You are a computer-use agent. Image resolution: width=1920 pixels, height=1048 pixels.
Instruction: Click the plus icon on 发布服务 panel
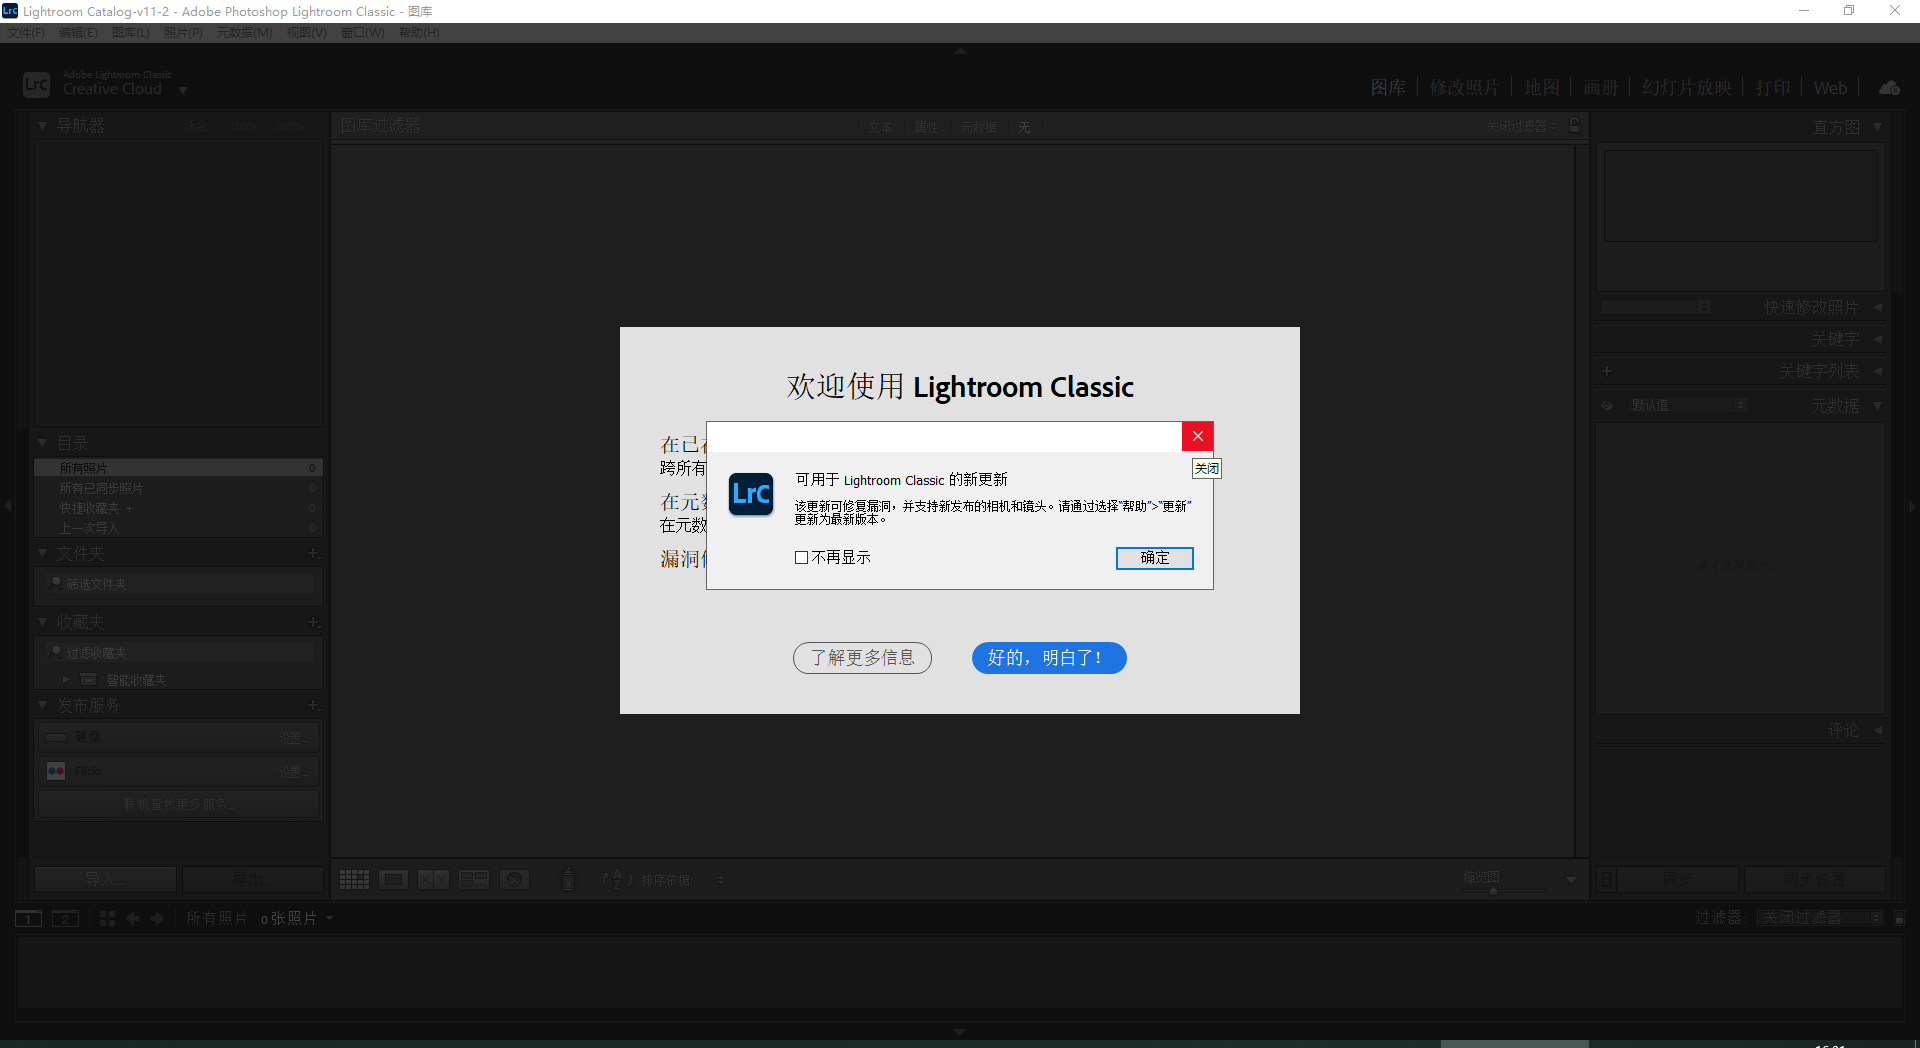[x=313, y=705]
